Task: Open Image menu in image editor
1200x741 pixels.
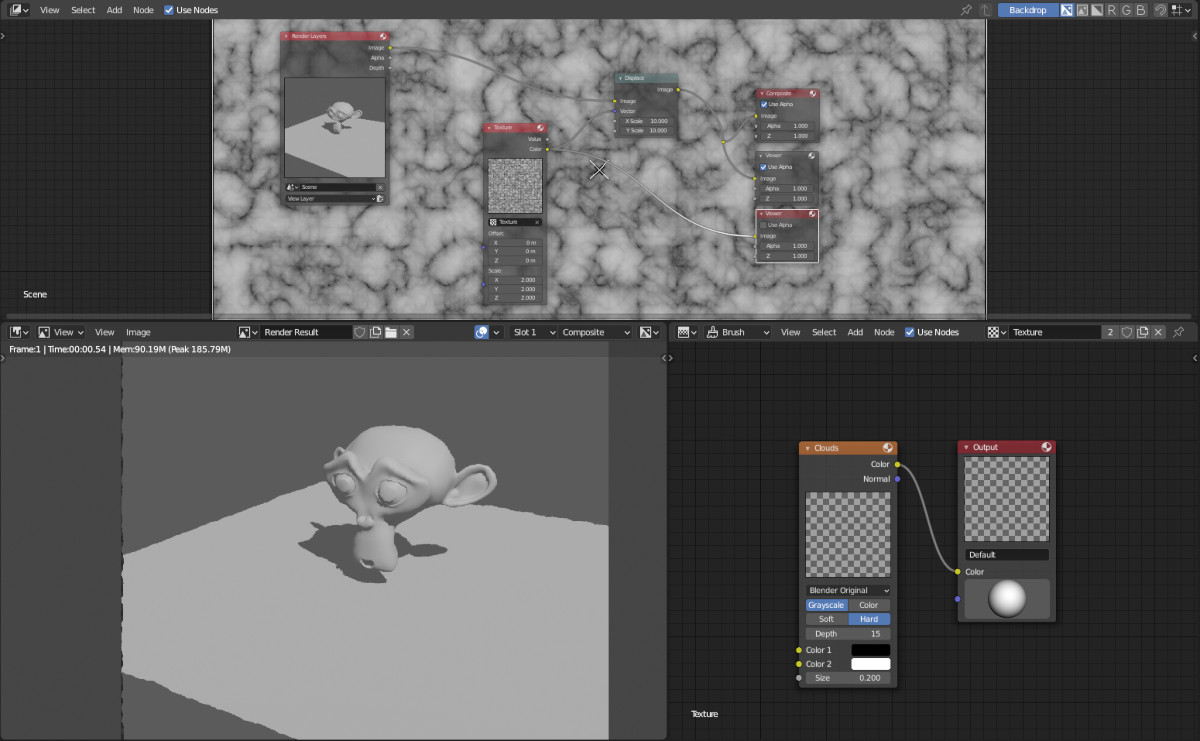Action: coord(138,332)
